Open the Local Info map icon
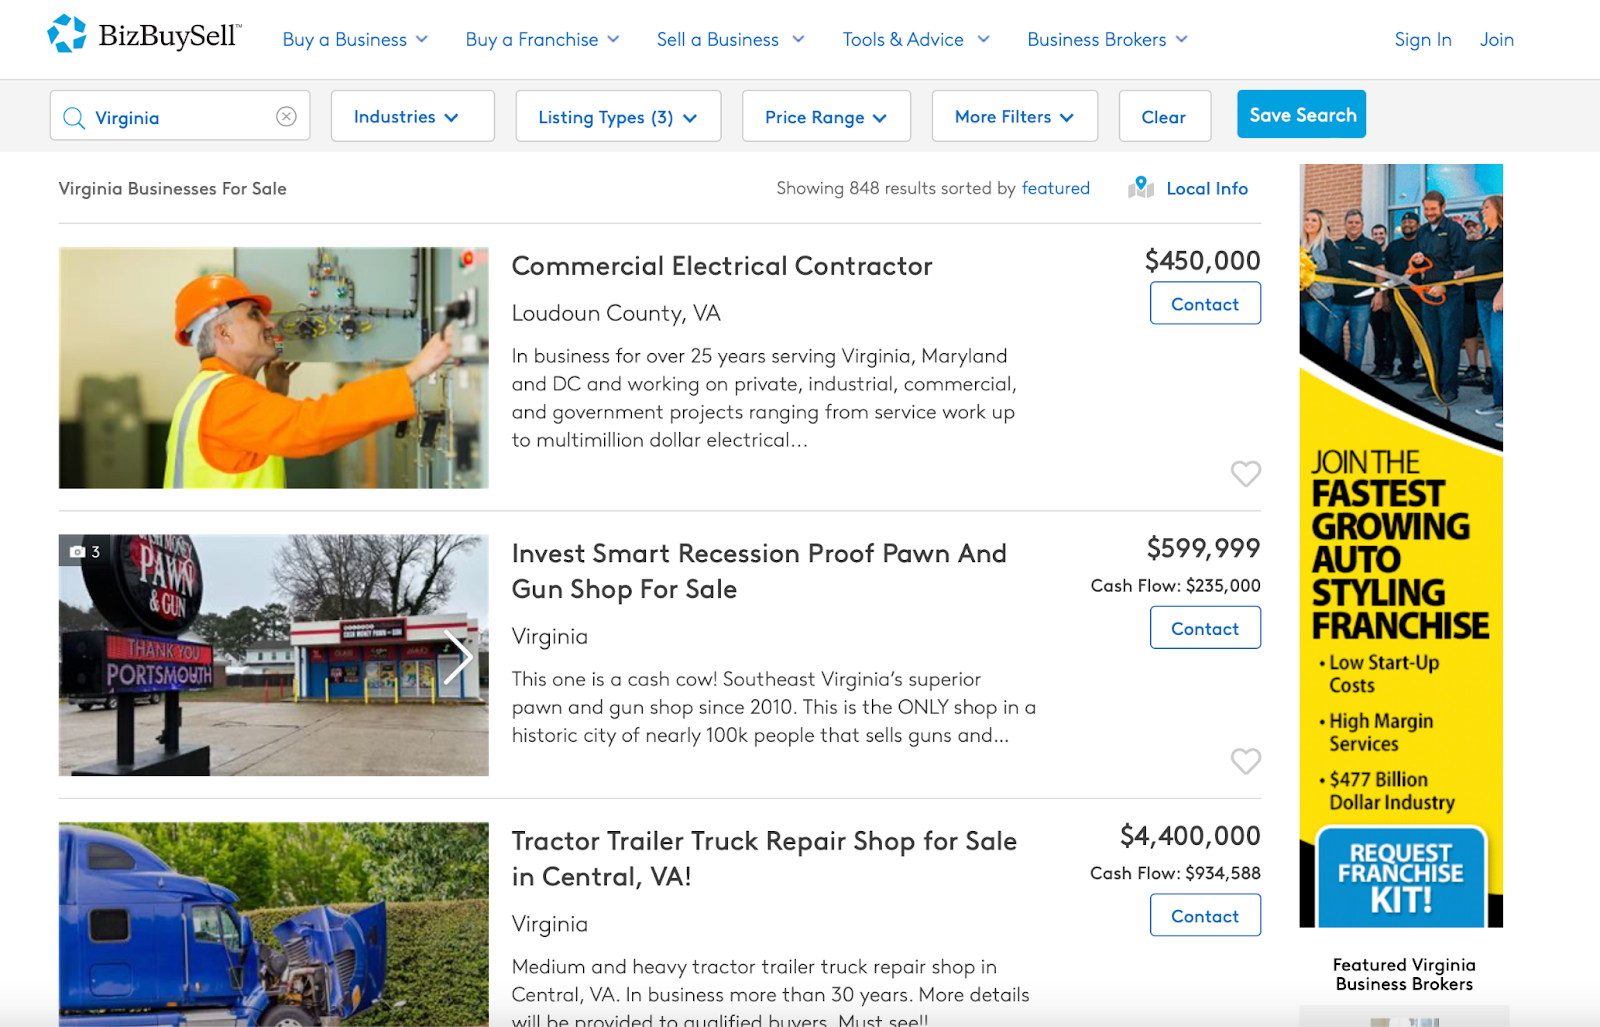Image resolution: width=1600 pixels, height=1027 pixels. (x=1141, y=187)
